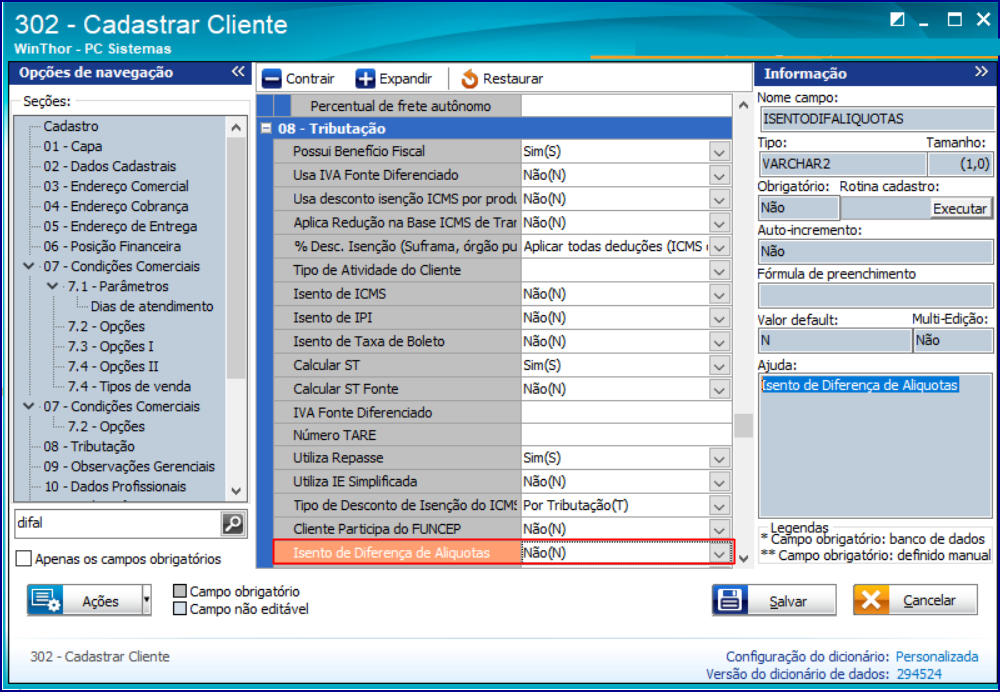The height and width of the screenshot is (692, 1000).
Task: Click the Personalizada dictionary configuration link
Action: pos(937,656)
